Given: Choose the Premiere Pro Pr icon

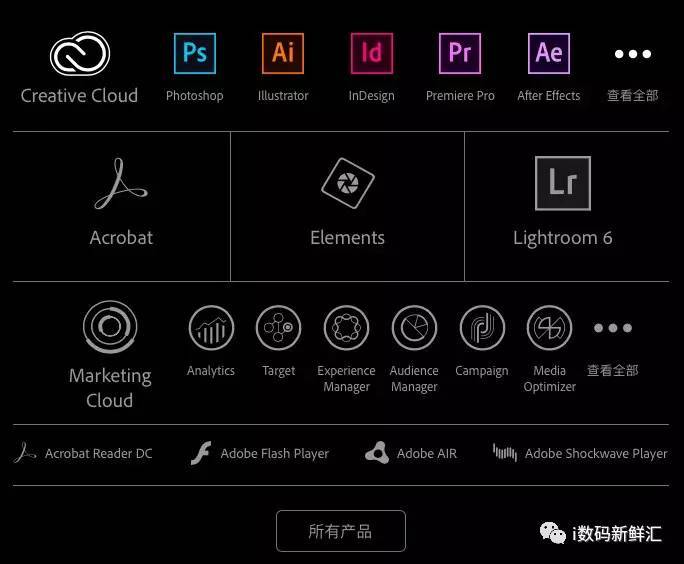Looking at the screenshot, I should click(460, 53).
